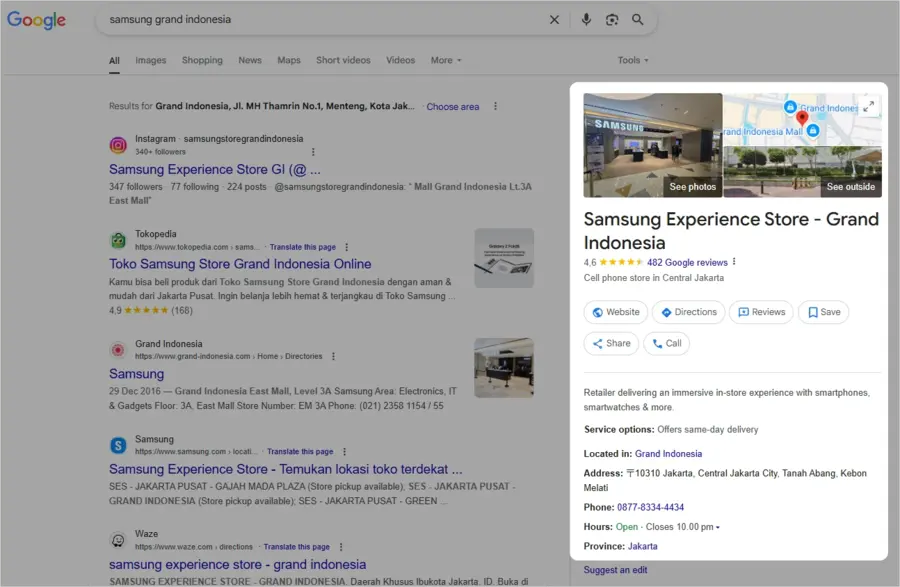900x587 pixels.
Task: Expand the More search categories dropdown
Action: click(446, 60)
